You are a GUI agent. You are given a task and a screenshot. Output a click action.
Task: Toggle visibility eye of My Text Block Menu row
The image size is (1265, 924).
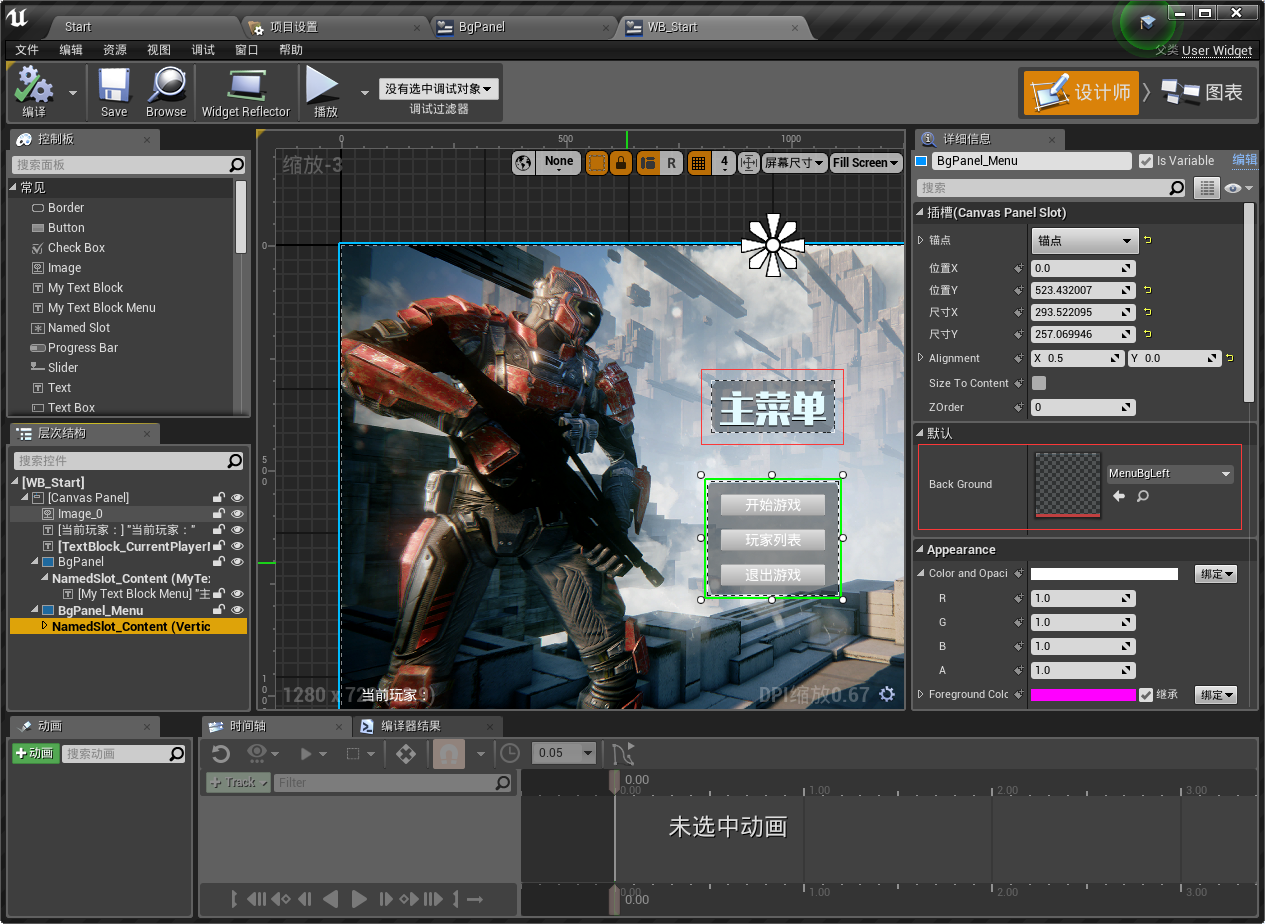[238, 594]
